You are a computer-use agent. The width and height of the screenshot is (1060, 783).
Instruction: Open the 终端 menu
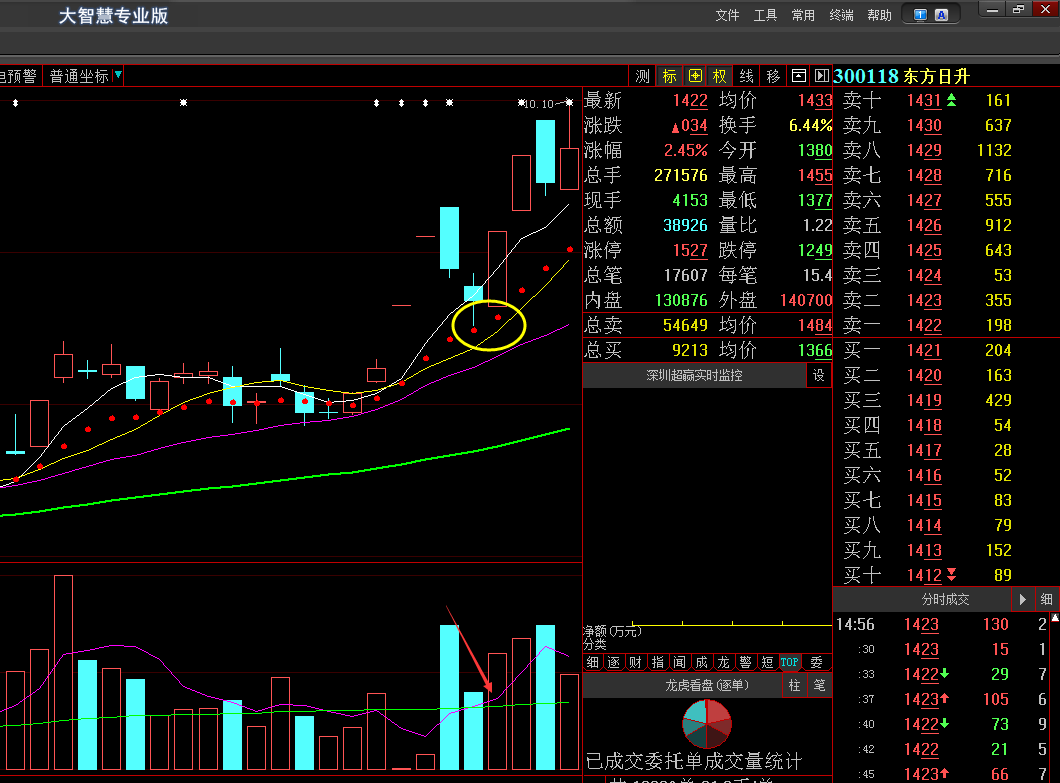coord(841,15)
